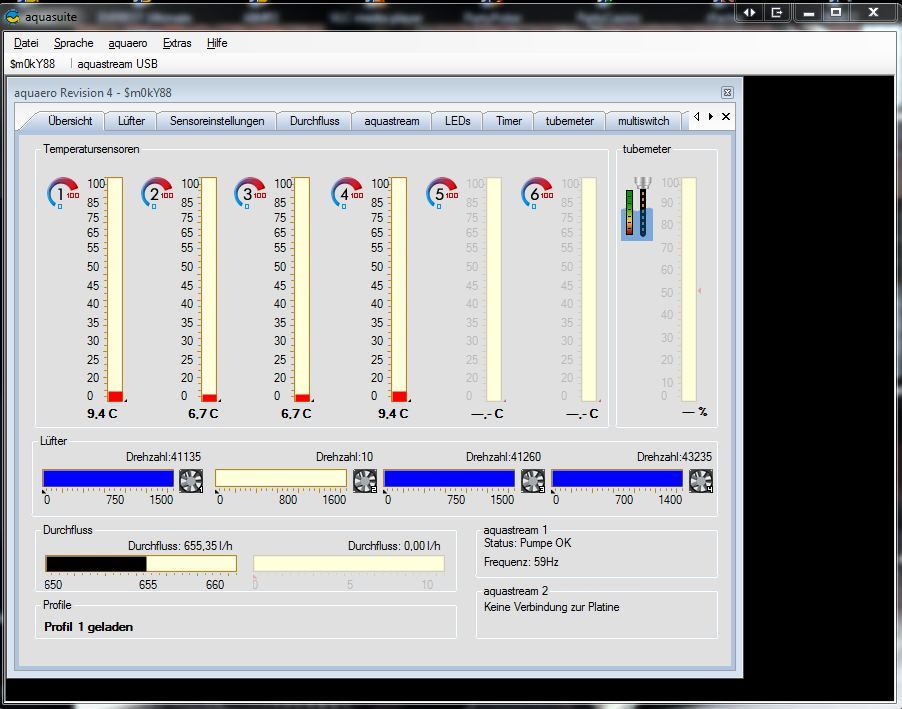
Task: Click fan 1 icon beside Drehzahl:41135
Action: [191, 481]
